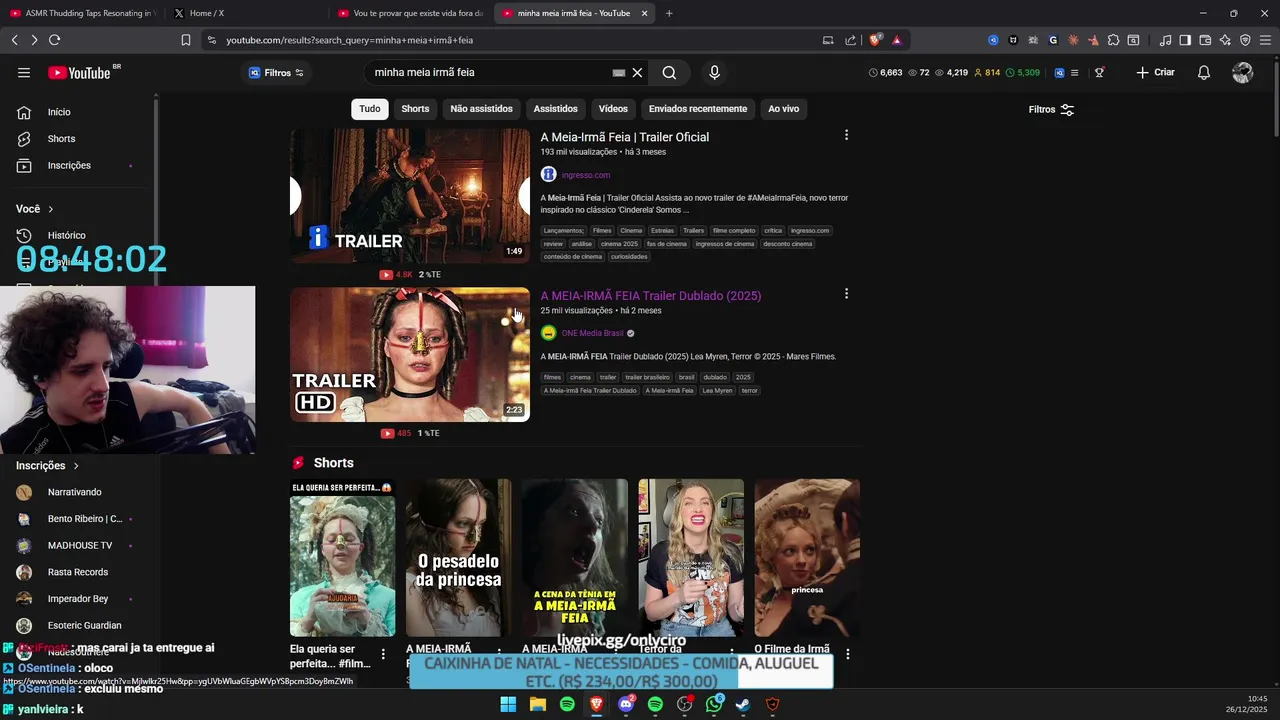Open Brave Leo AI sparkle icon

point(1225,40)
